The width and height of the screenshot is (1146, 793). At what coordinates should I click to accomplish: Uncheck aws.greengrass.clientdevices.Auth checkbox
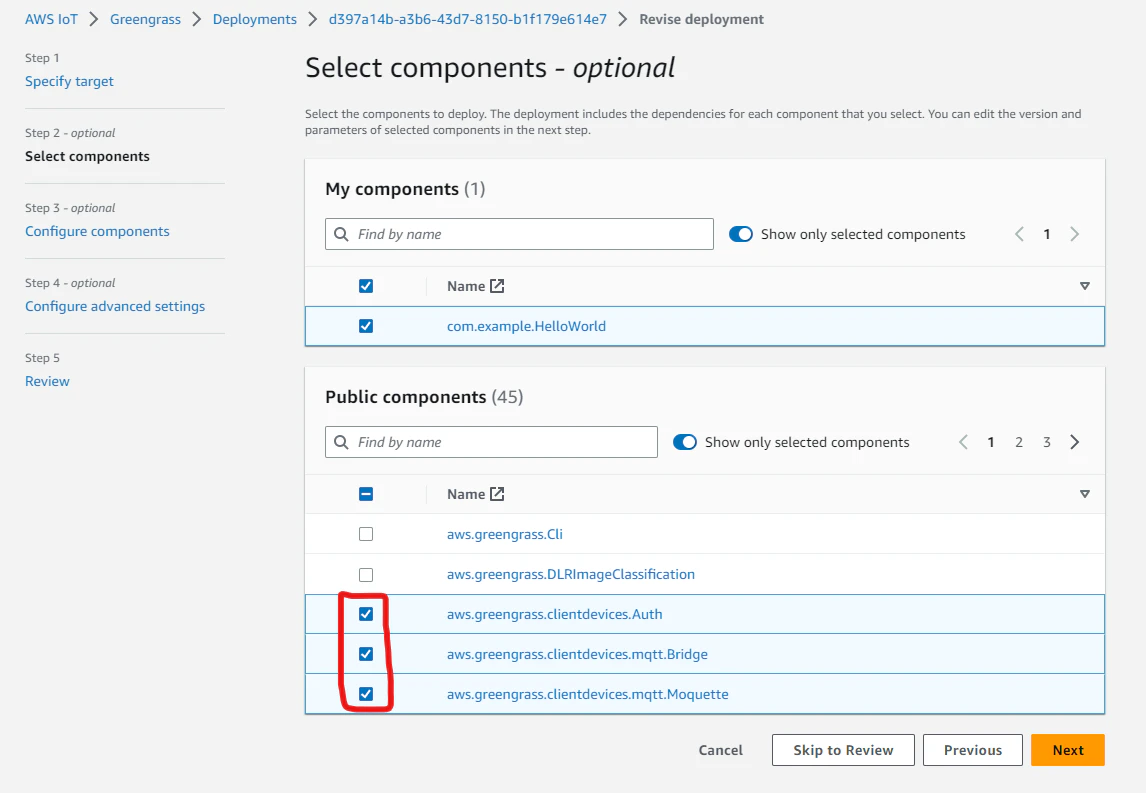pos(366,614)
